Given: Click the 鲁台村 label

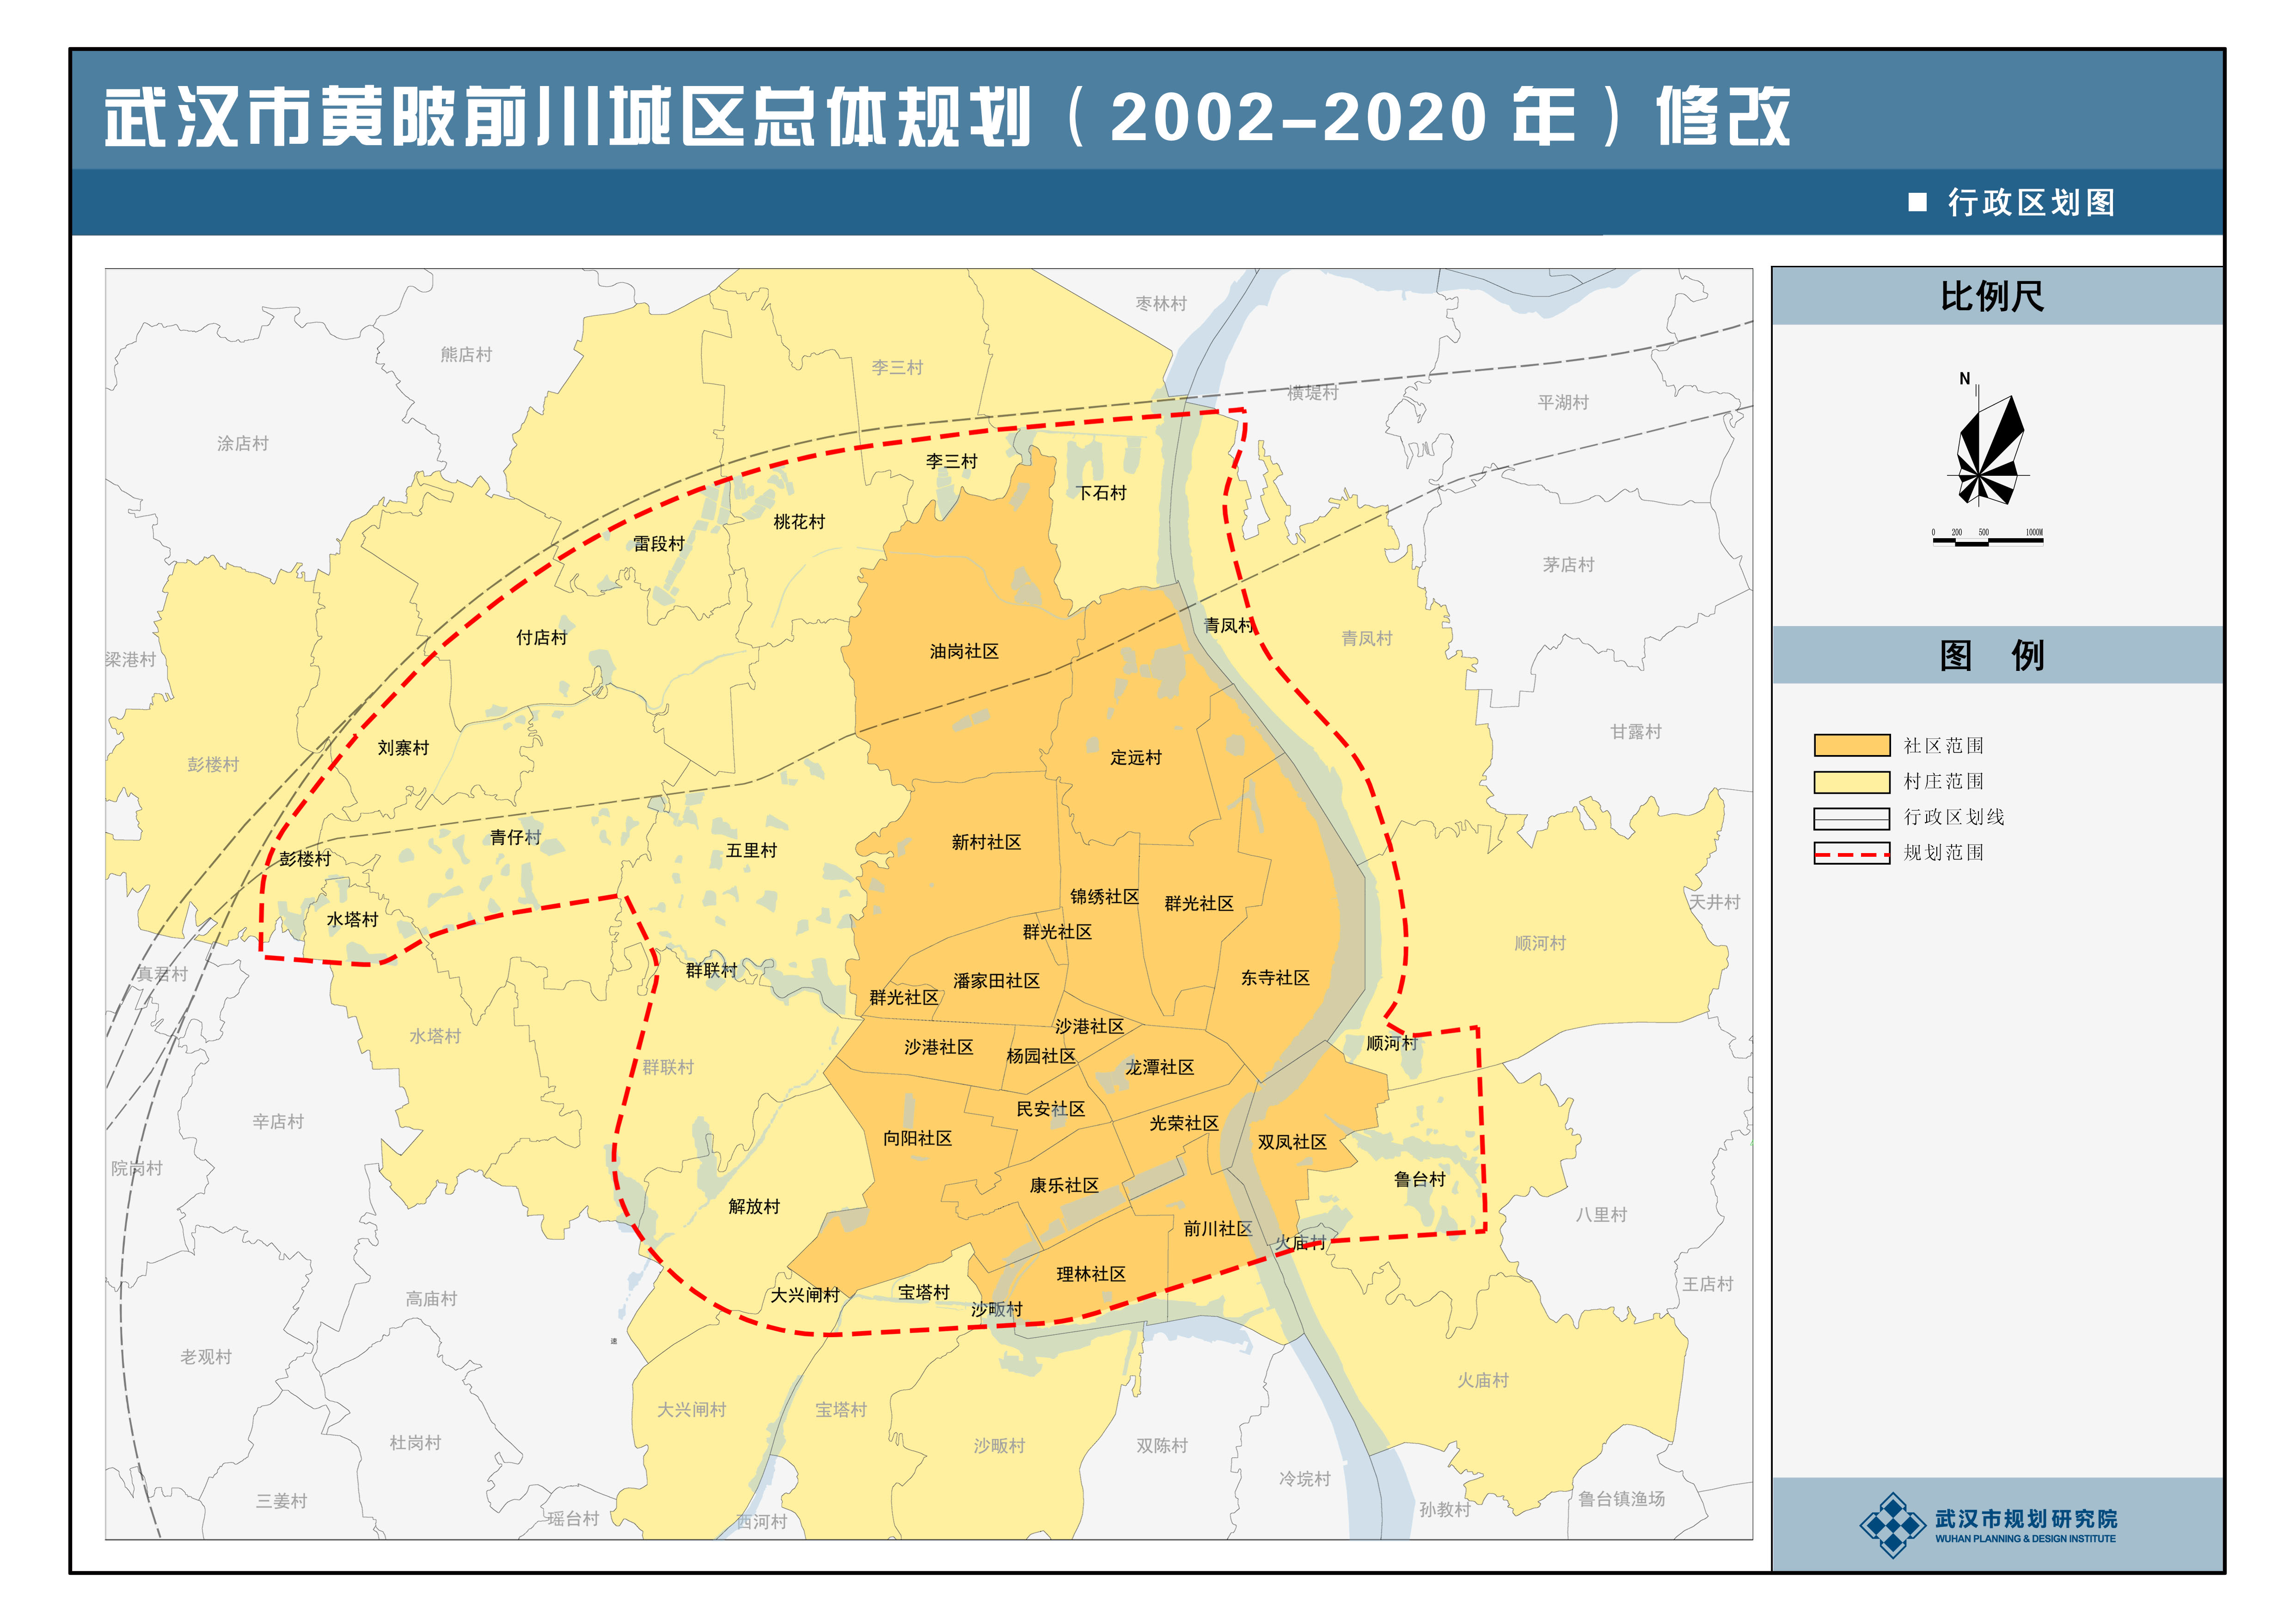Looking at the screenshot, I should [1420, 1179].
